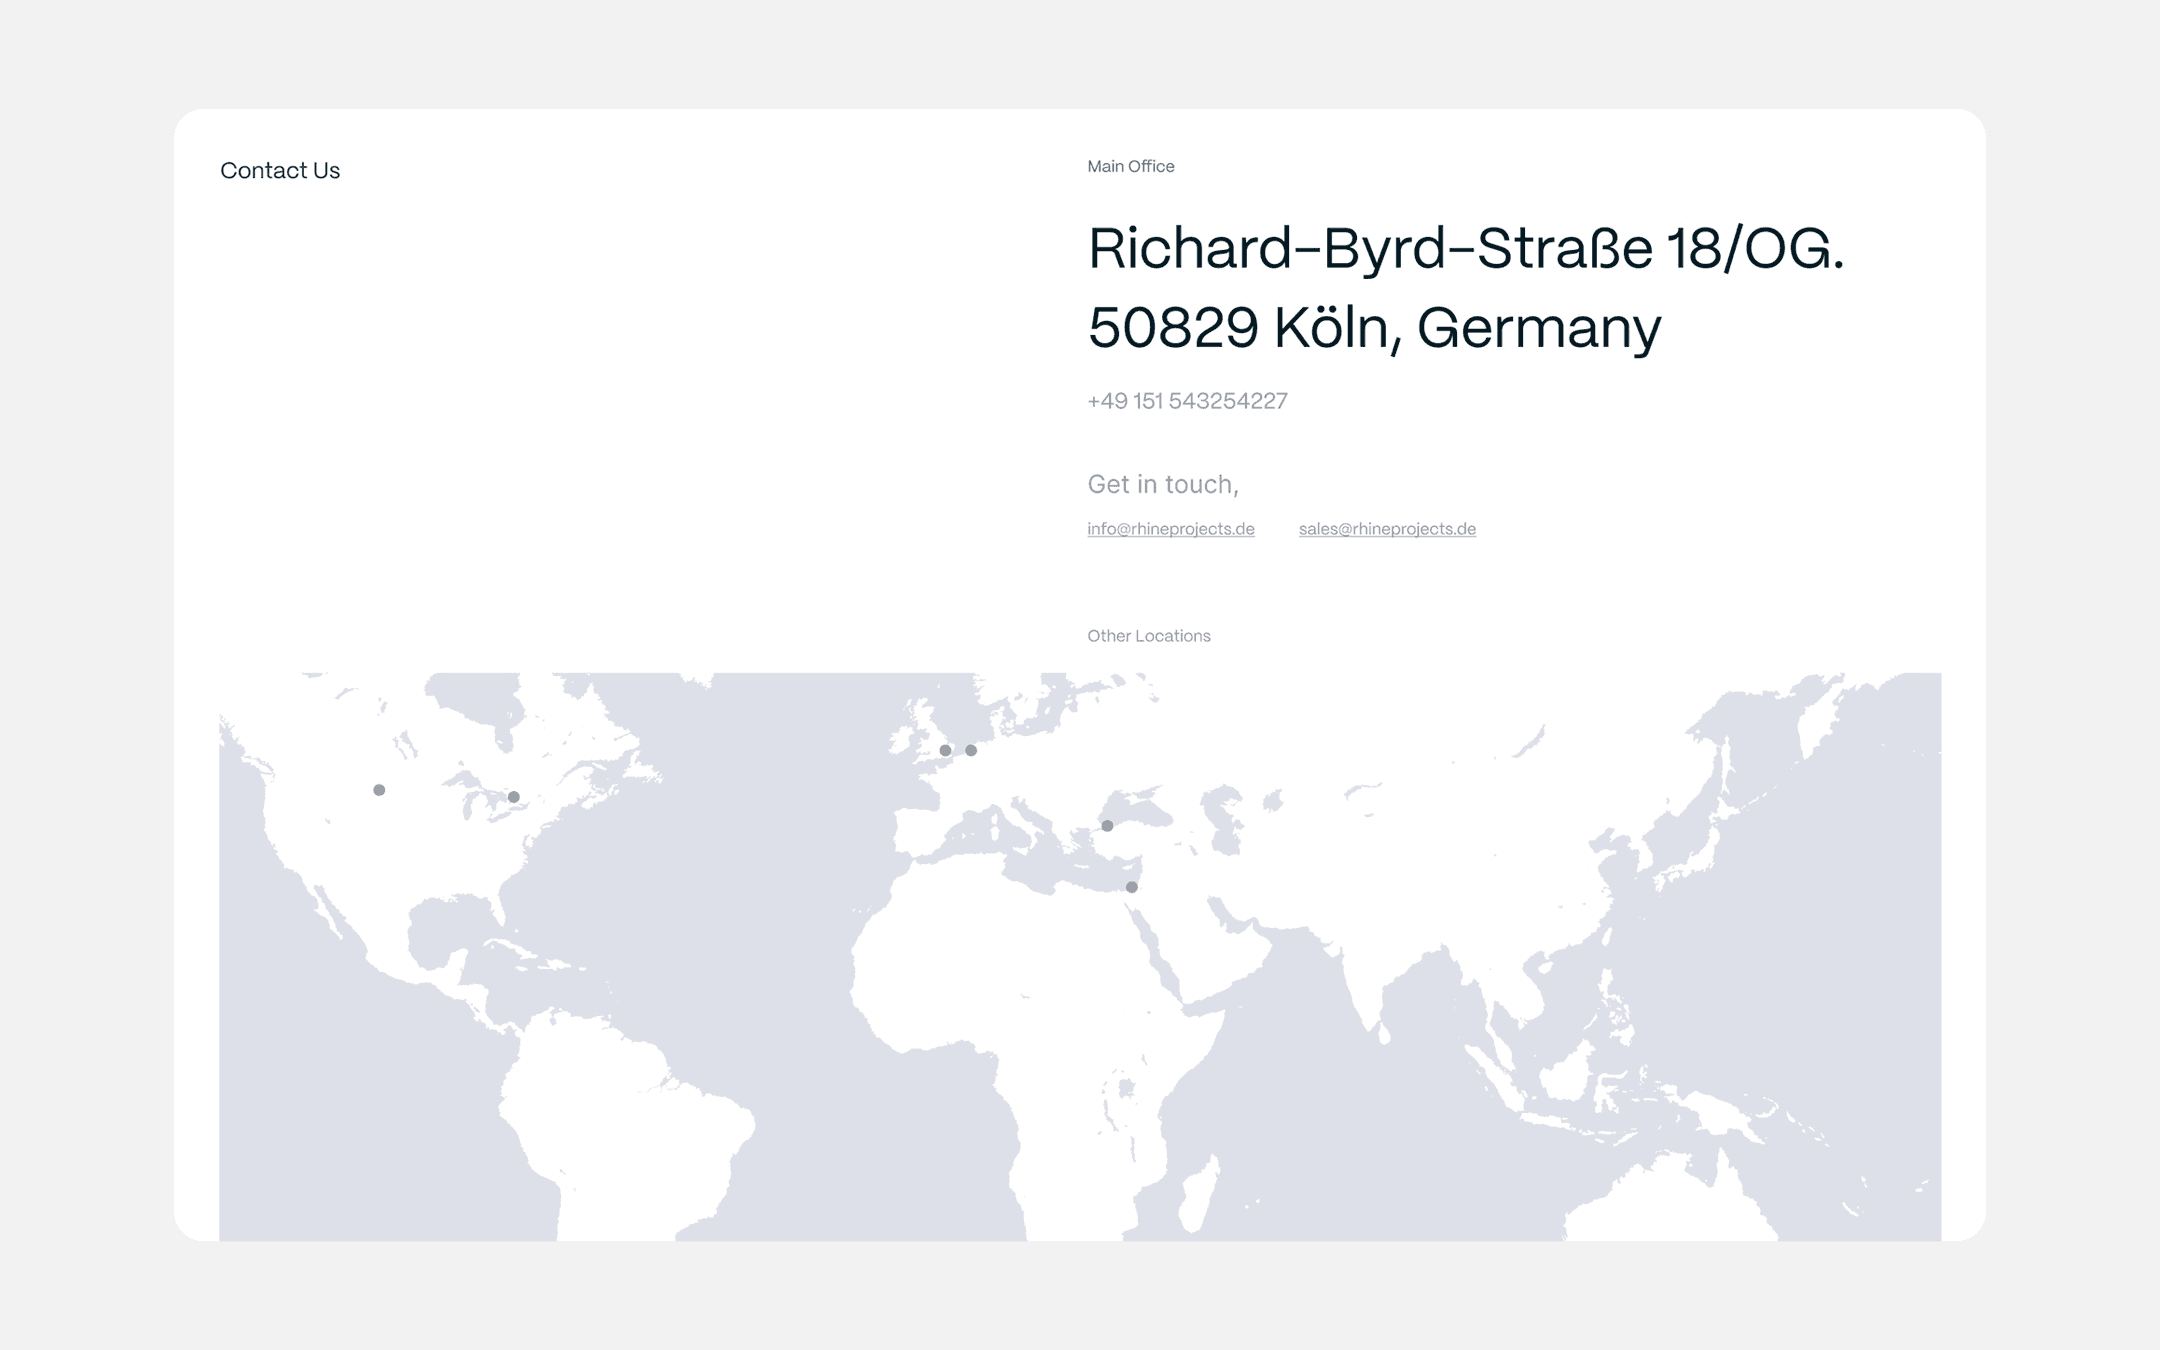Click the location dot near Istanbul, Turkey

click(1107, 826)
